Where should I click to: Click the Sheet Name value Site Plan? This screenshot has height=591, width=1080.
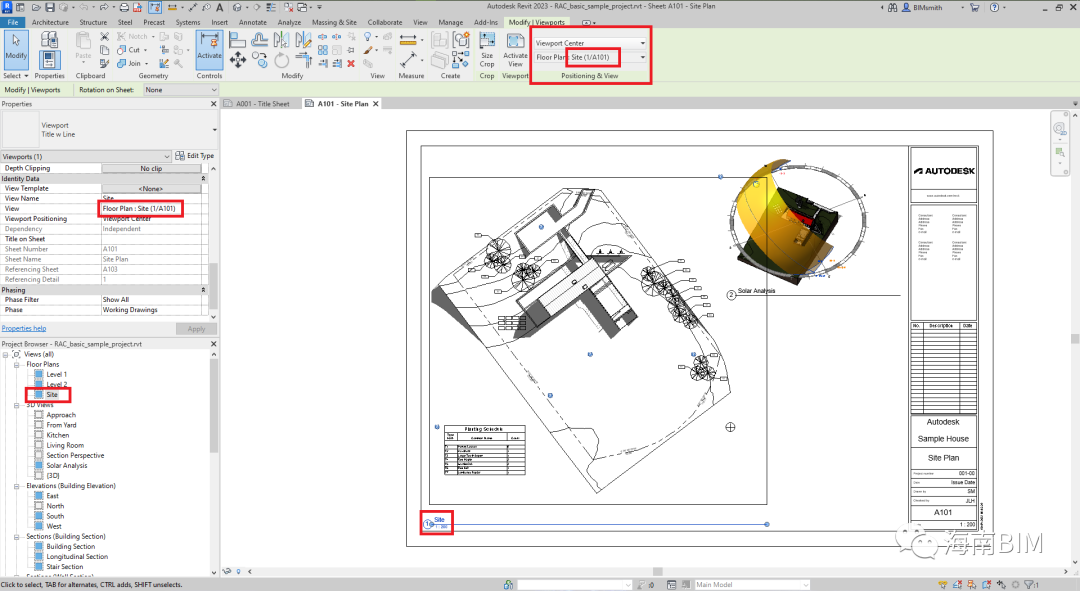tap(154, 259)
